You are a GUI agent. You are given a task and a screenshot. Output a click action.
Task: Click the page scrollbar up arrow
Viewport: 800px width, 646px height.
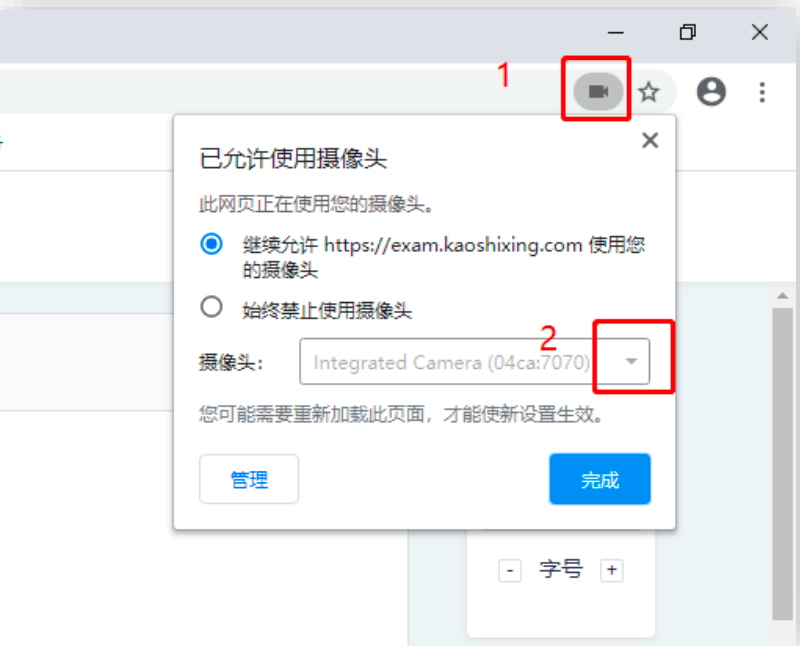click(x=782, y=296)
